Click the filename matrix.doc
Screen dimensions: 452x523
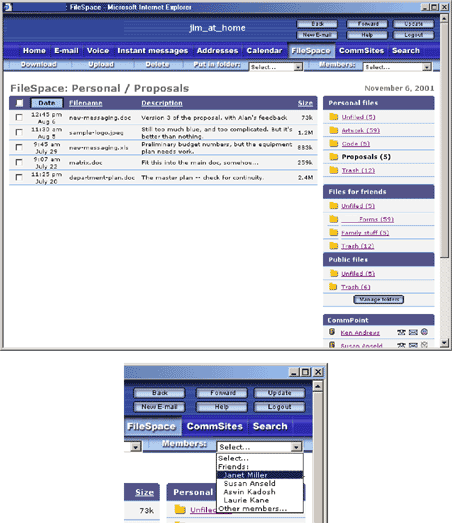tap(85, 162)
